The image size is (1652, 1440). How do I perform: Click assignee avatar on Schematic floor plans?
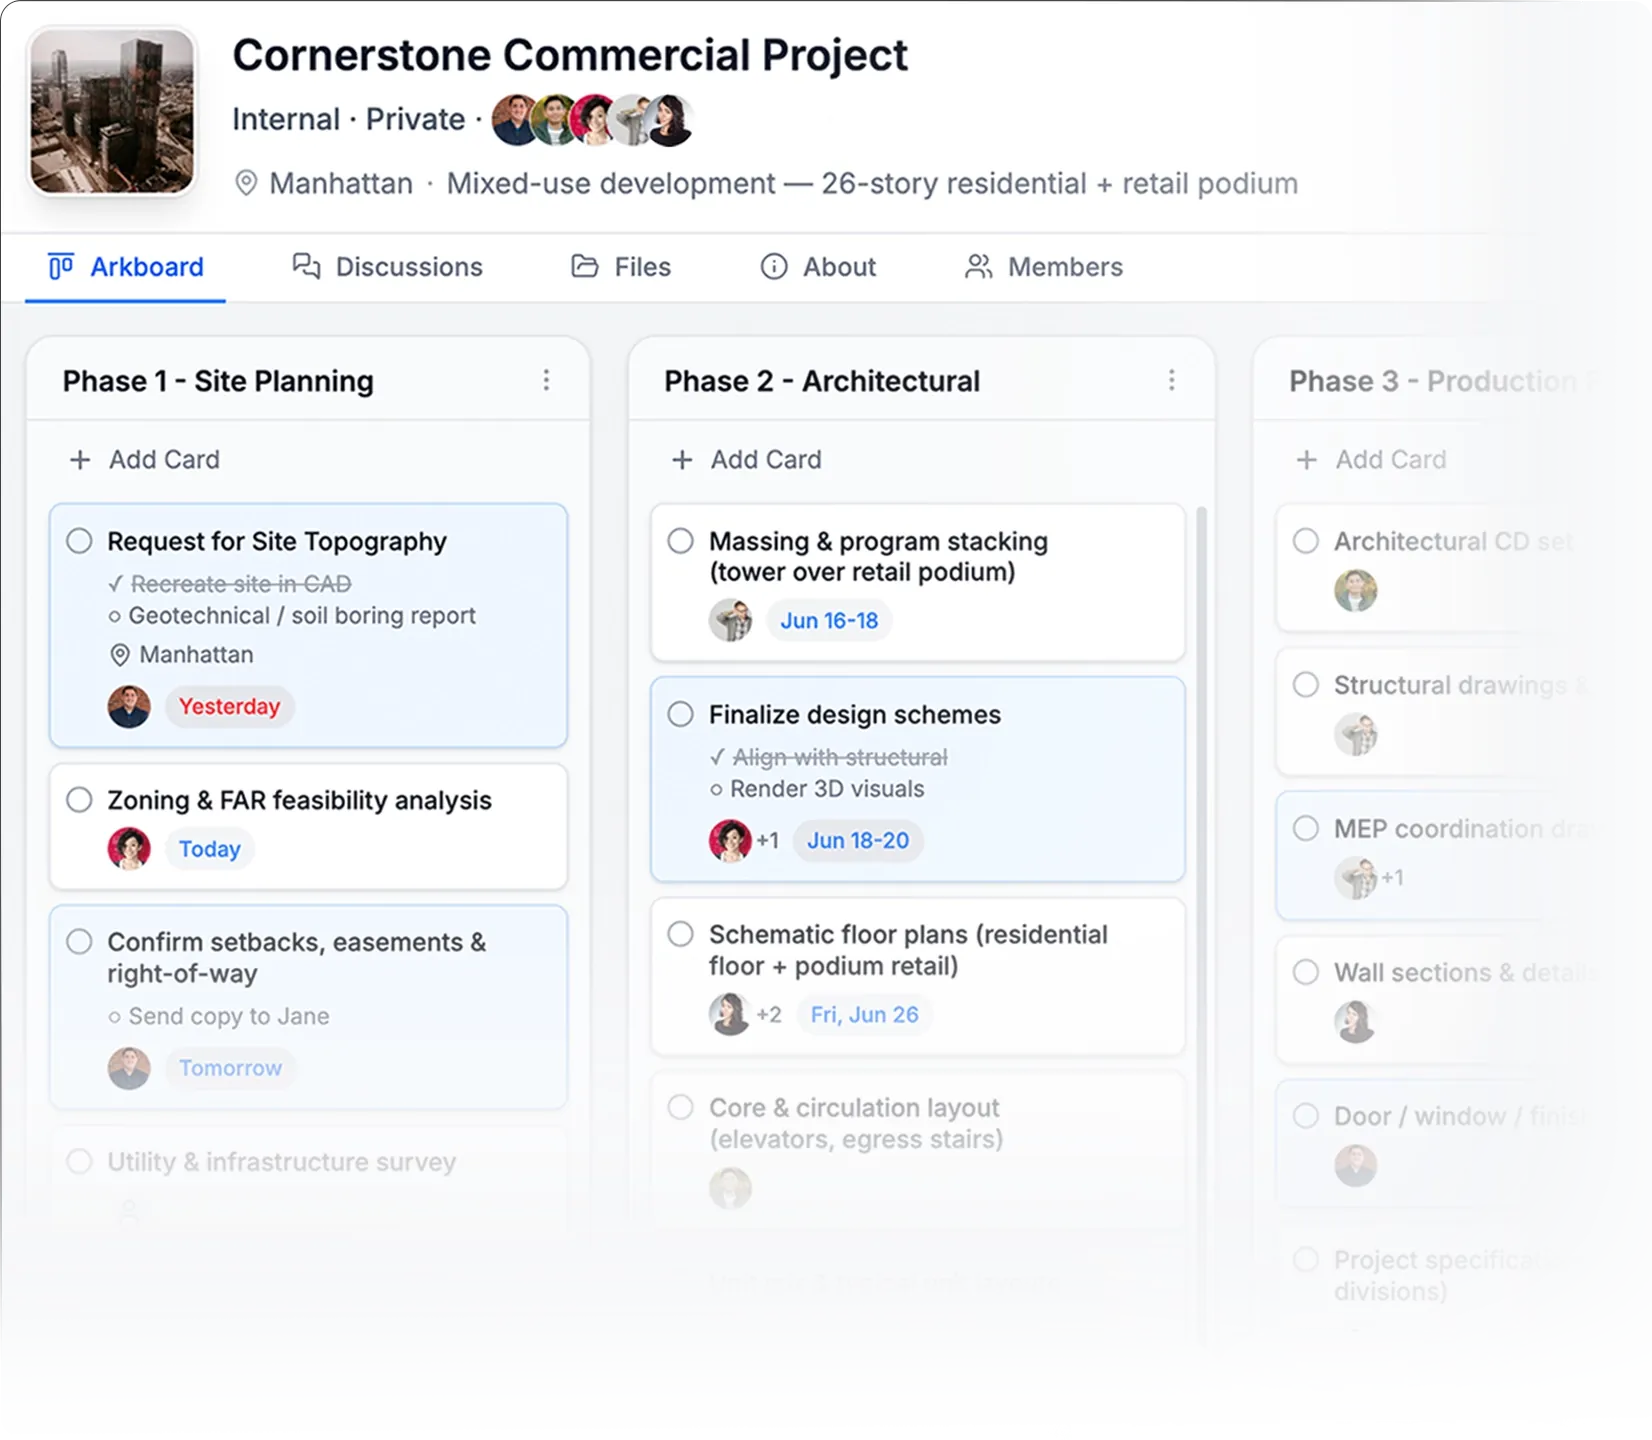[x=731, y=1014]
